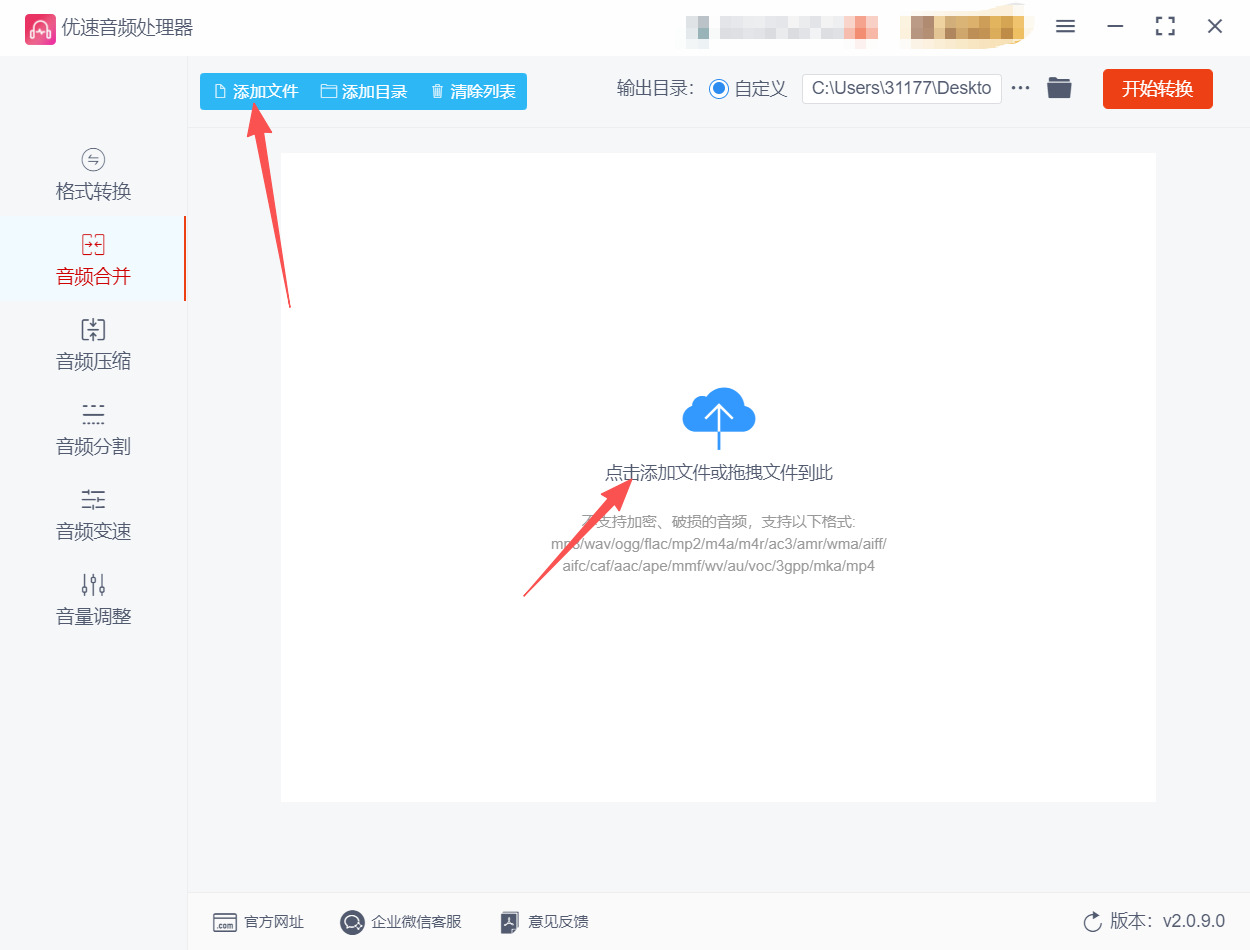Image resolution: width=1250 pixels, height=950 pixels.
Task: Click the version refresh icon near v2.0.9.0
Action: tap(1092, 922)
